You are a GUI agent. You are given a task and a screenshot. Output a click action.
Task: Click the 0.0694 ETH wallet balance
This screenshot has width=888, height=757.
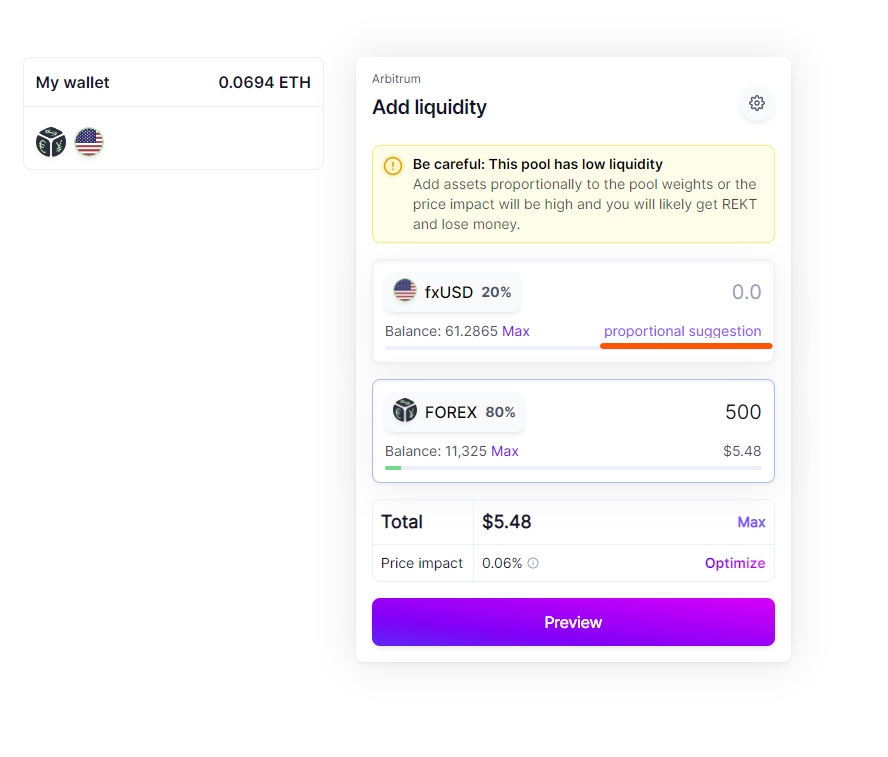[x=264, y=83]
